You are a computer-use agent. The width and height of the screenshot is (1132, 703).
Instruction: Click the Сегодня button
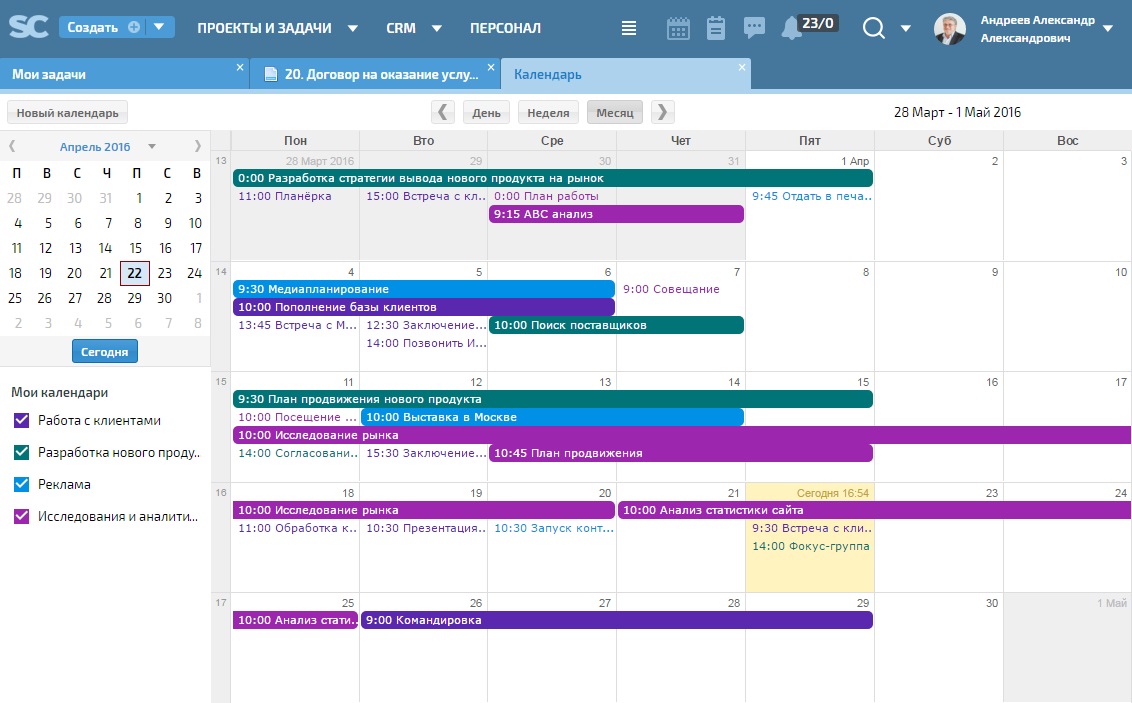(x=105, y=351)
